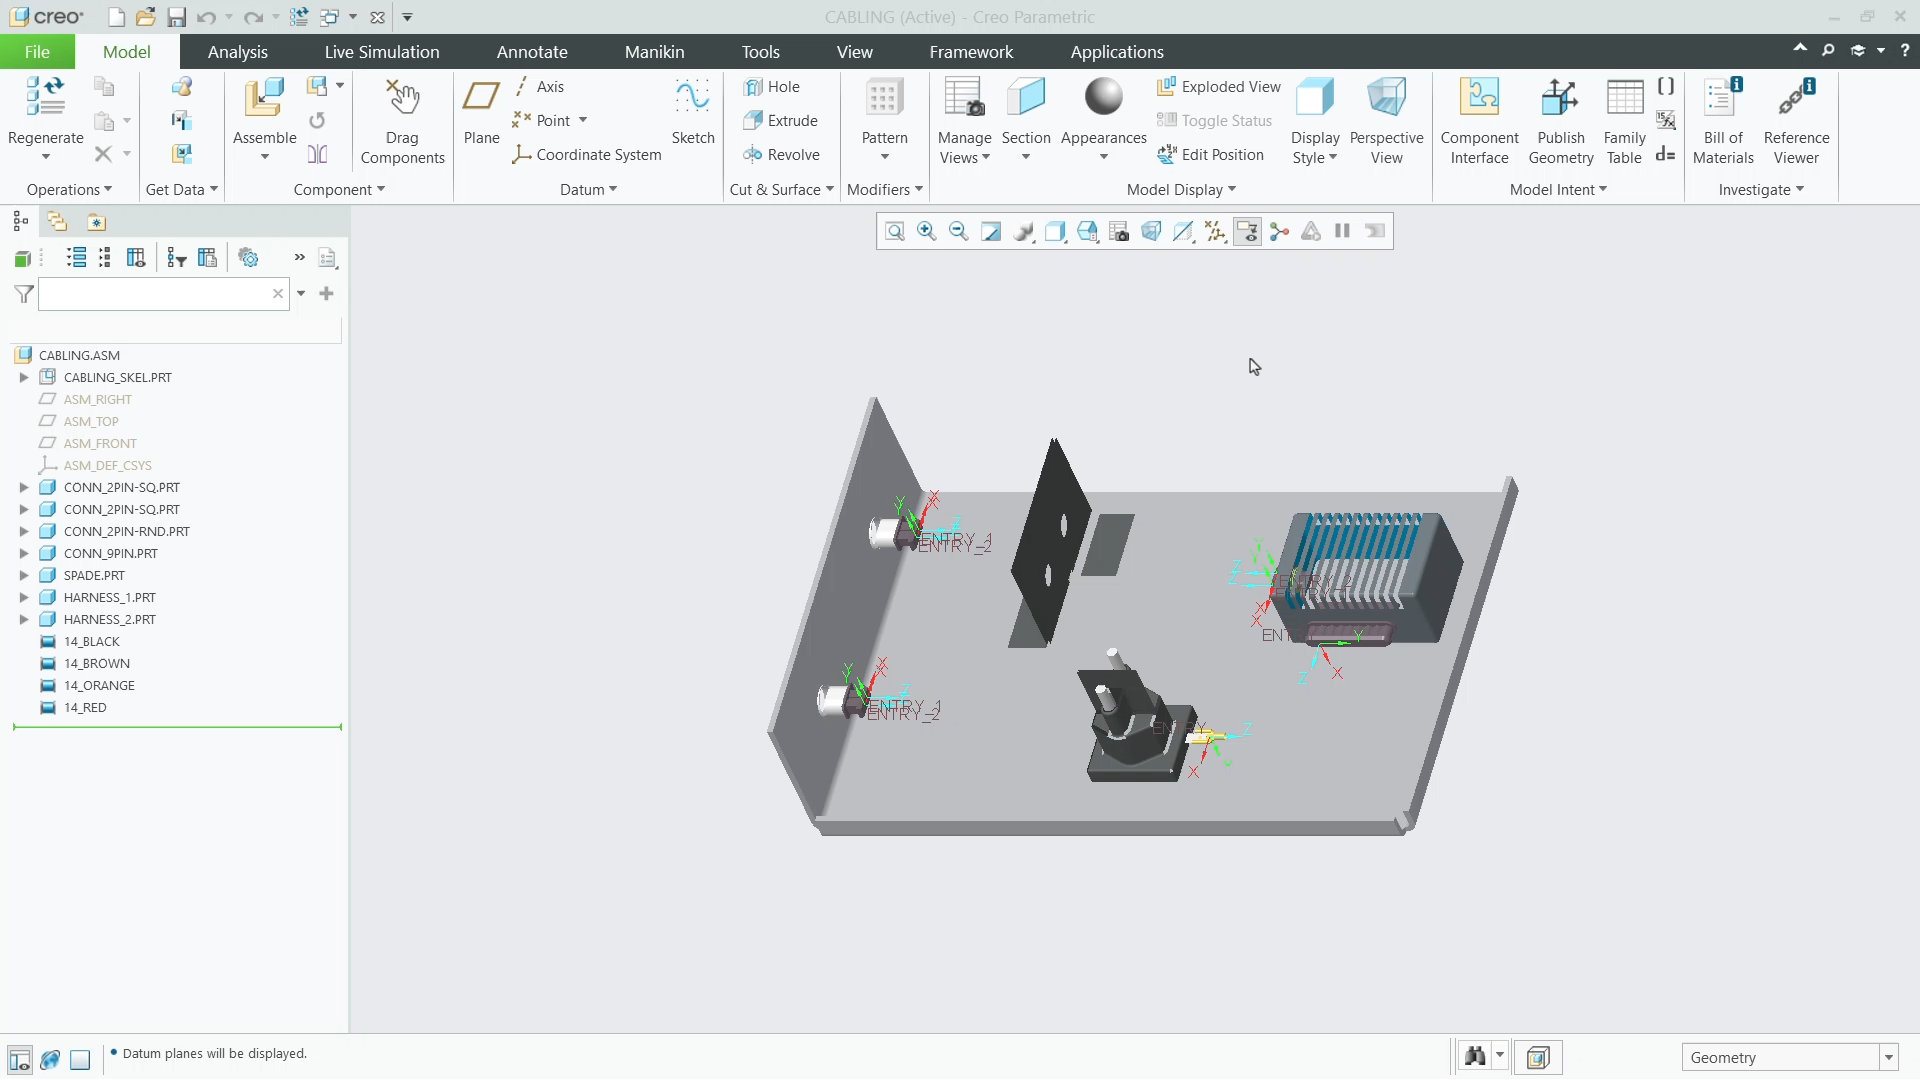Click the Zoom In magnifier icon
The height and width of the screenshot is (1080, 1920).
(927, 232)
